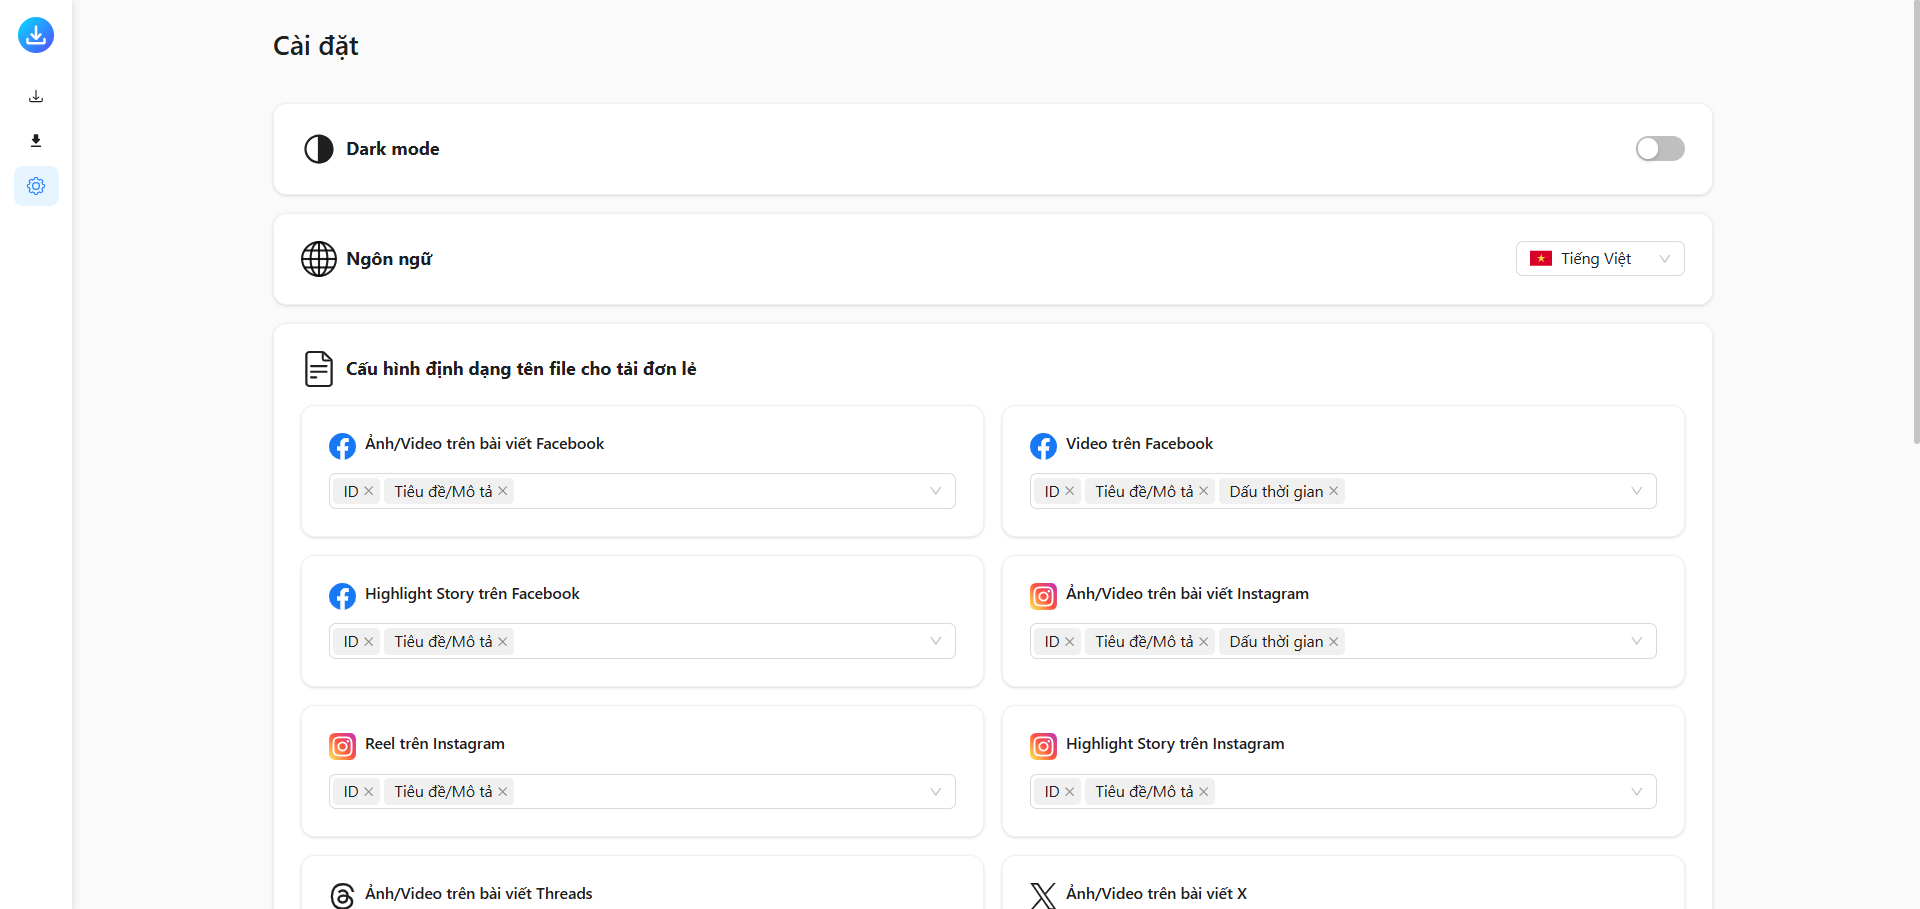Remove Tiêu đề/Mô tả tag from Highlight Story trên Instagram

(1204, 792)
